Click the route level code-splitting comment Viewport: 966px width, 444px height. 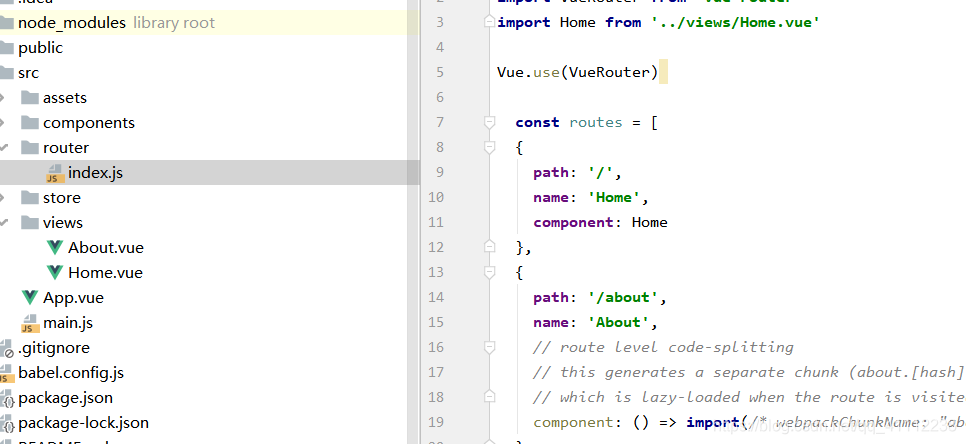coord(664,347)
